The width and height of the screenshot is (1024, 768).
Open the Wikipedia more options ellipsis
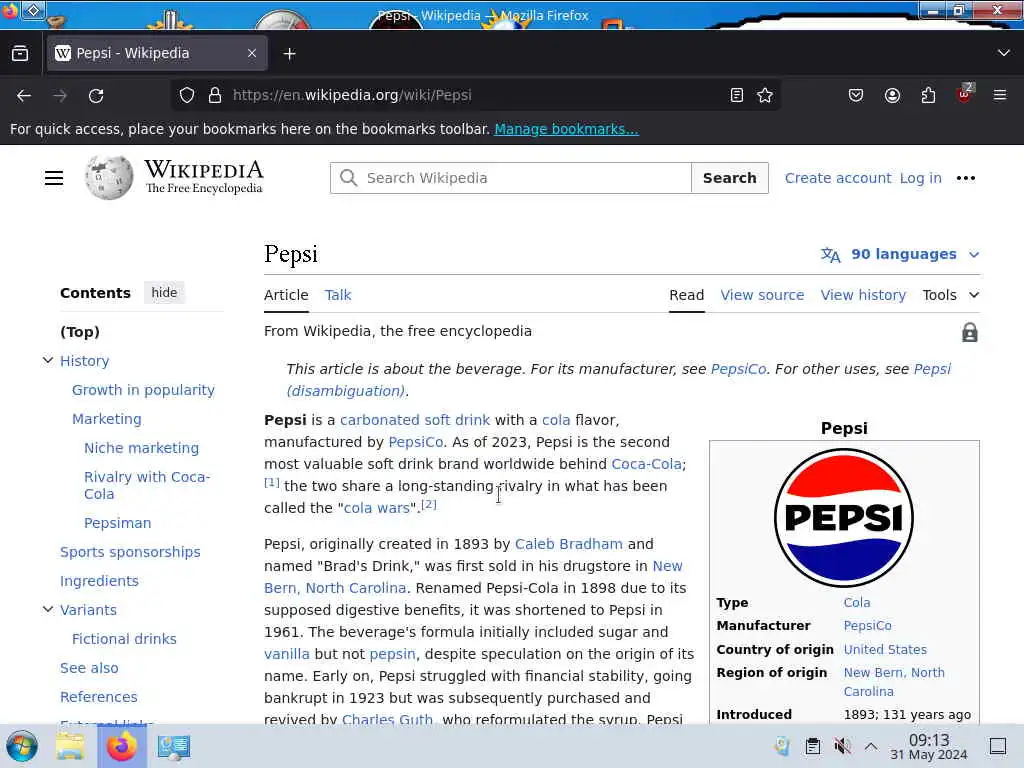tap(965, 178)
